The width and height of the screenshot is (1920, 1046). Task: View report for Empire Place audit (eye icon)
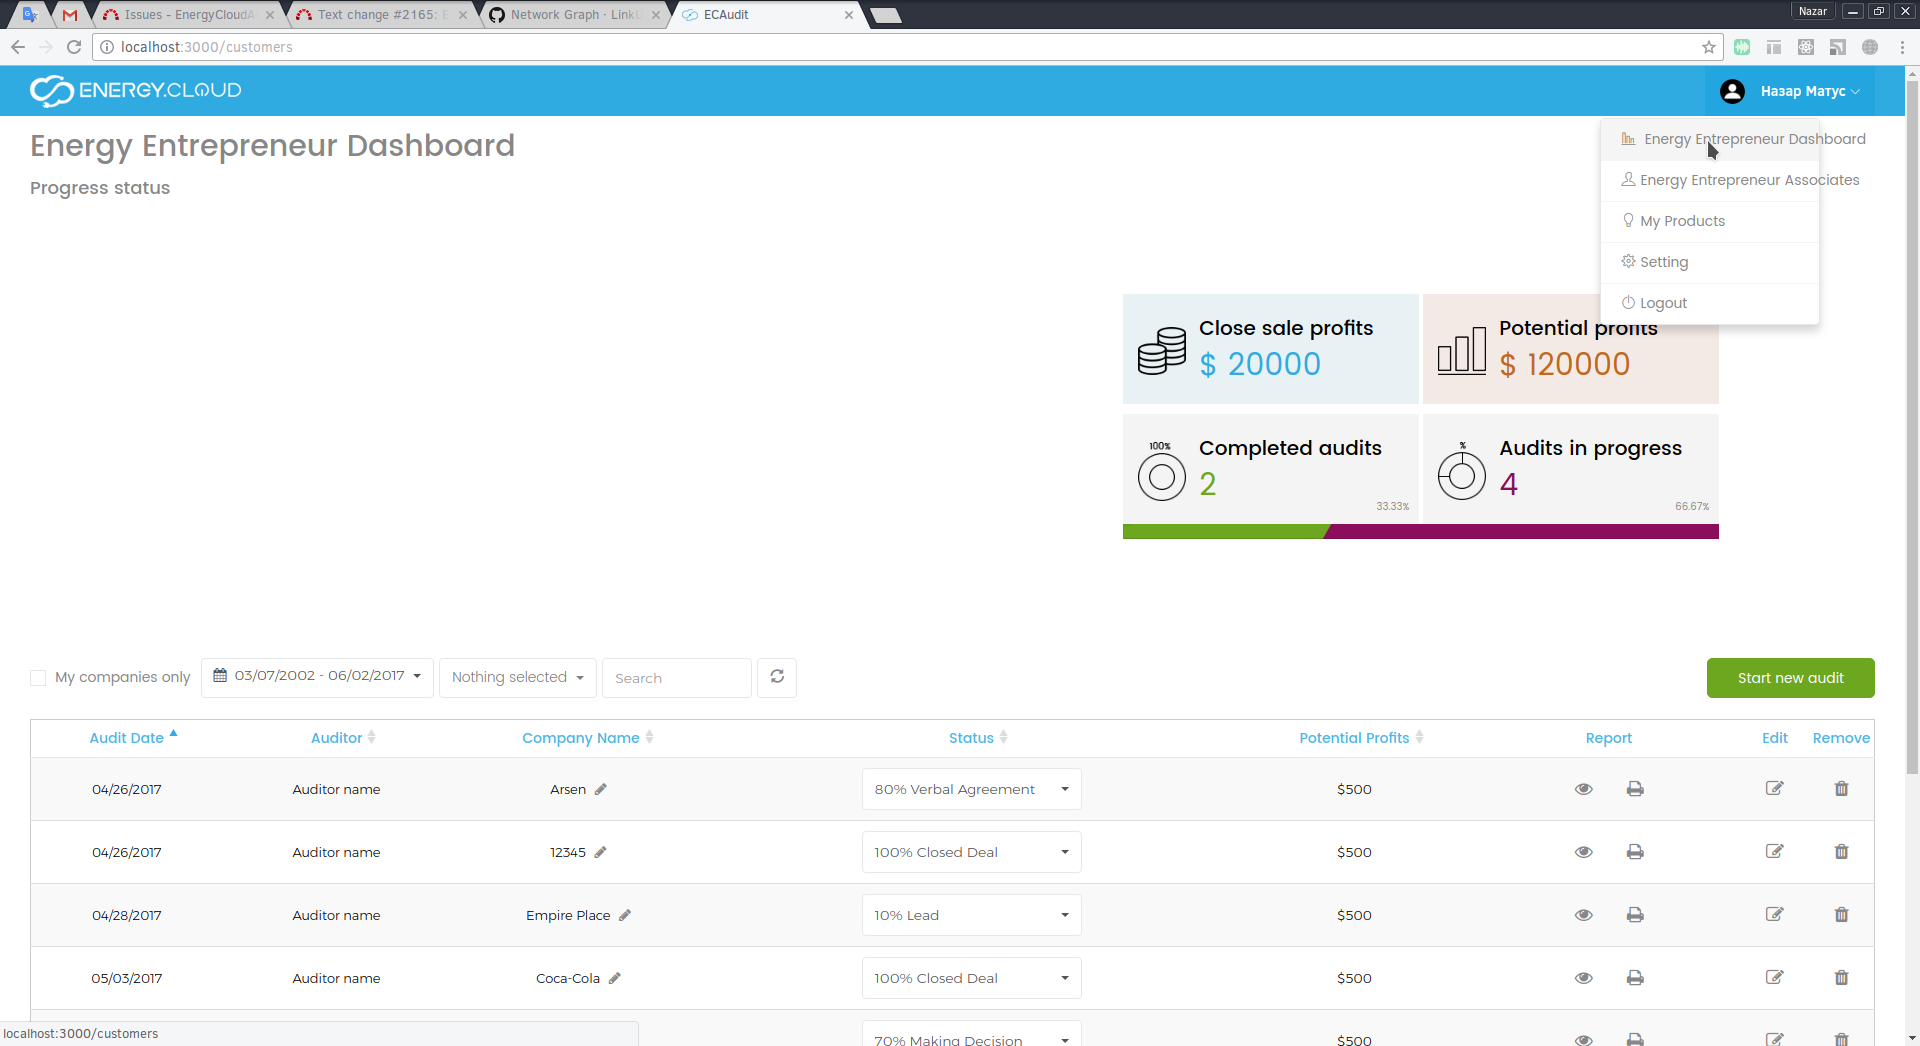pyautogui.click(x=1583, y=915)
